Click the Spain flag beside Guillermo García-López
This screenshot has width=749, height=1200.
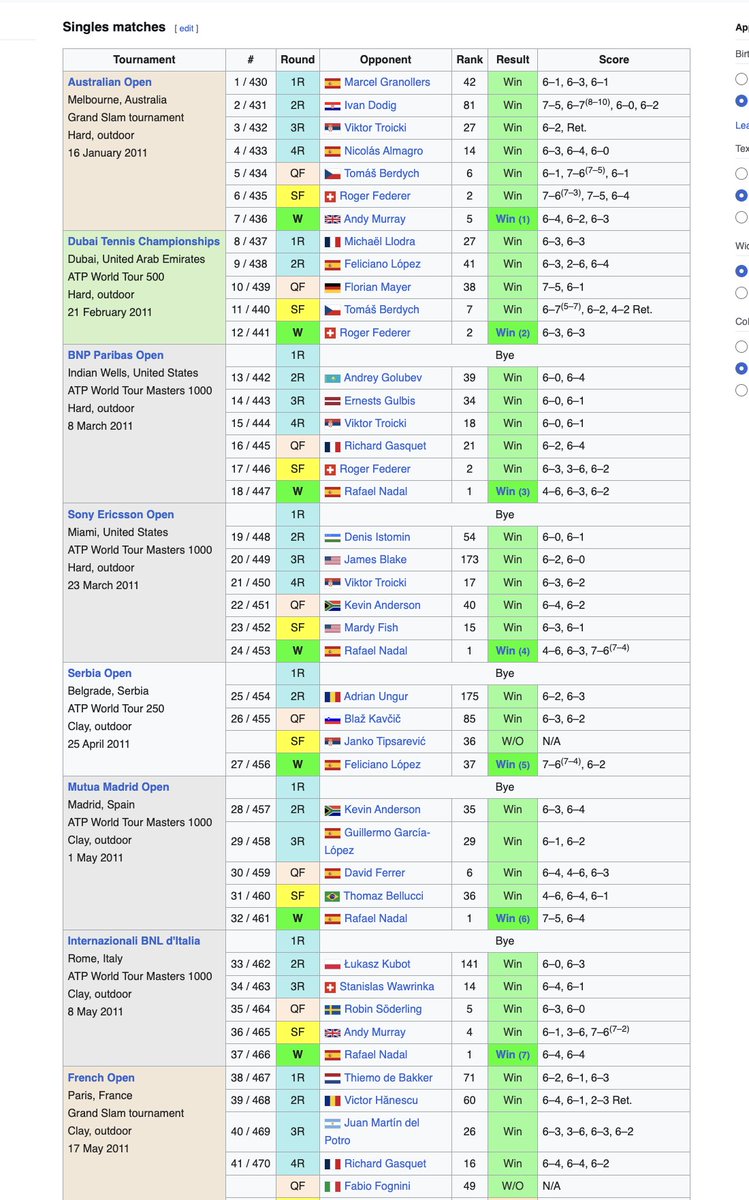332,833
